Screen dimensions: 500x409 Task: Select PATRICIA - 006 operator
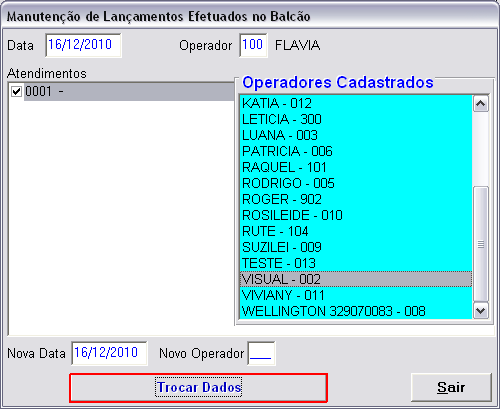(x=356, y=151)
